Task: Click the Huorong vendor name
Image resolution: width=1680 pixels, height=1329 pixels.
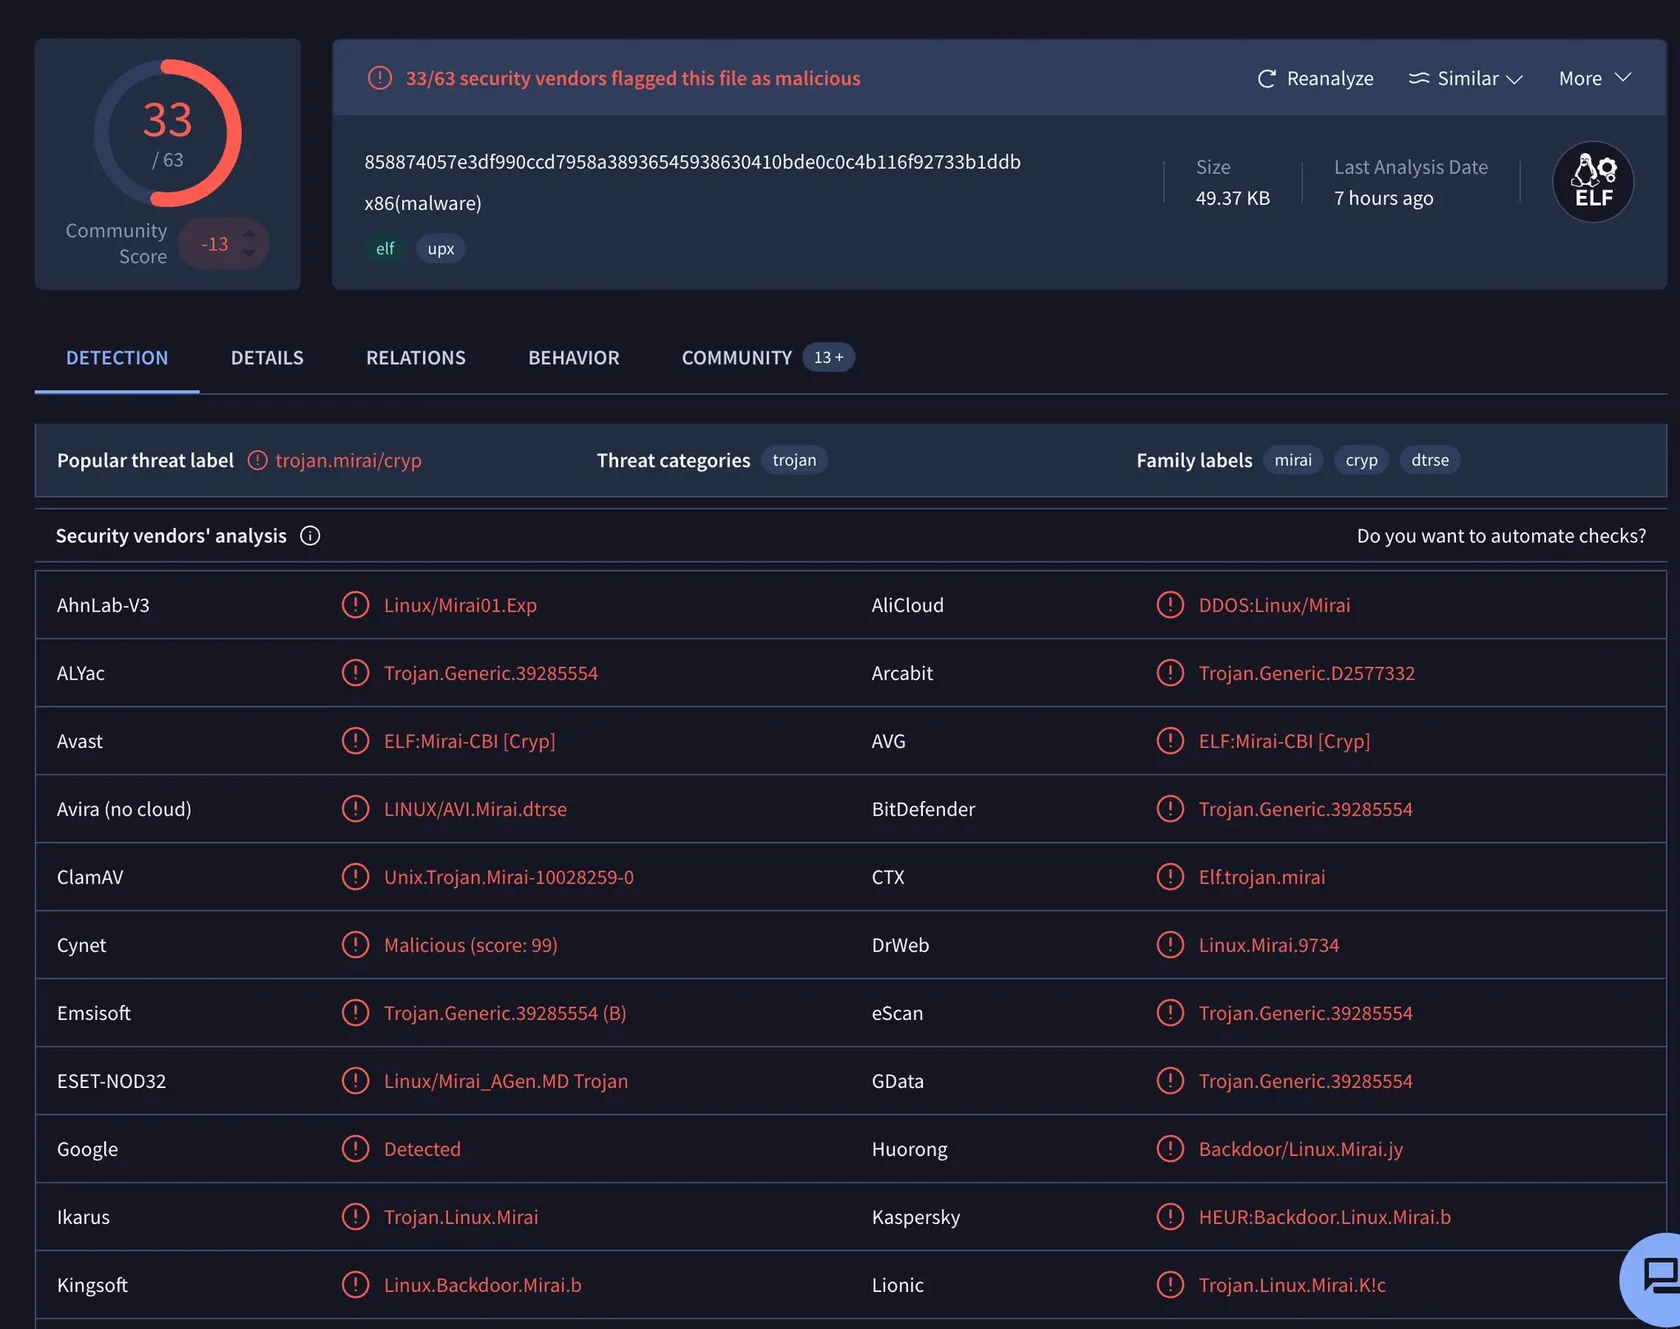Action: [x=910, y=1149]
